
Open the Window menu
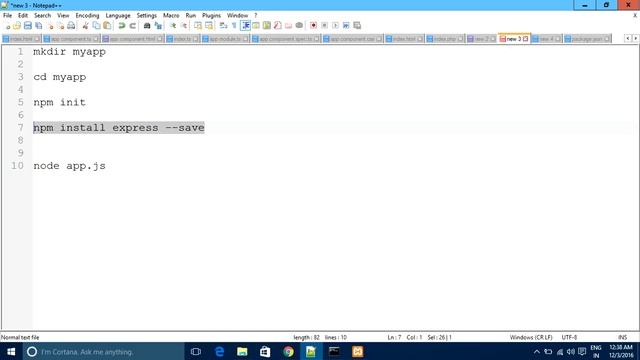click(238, 16)
